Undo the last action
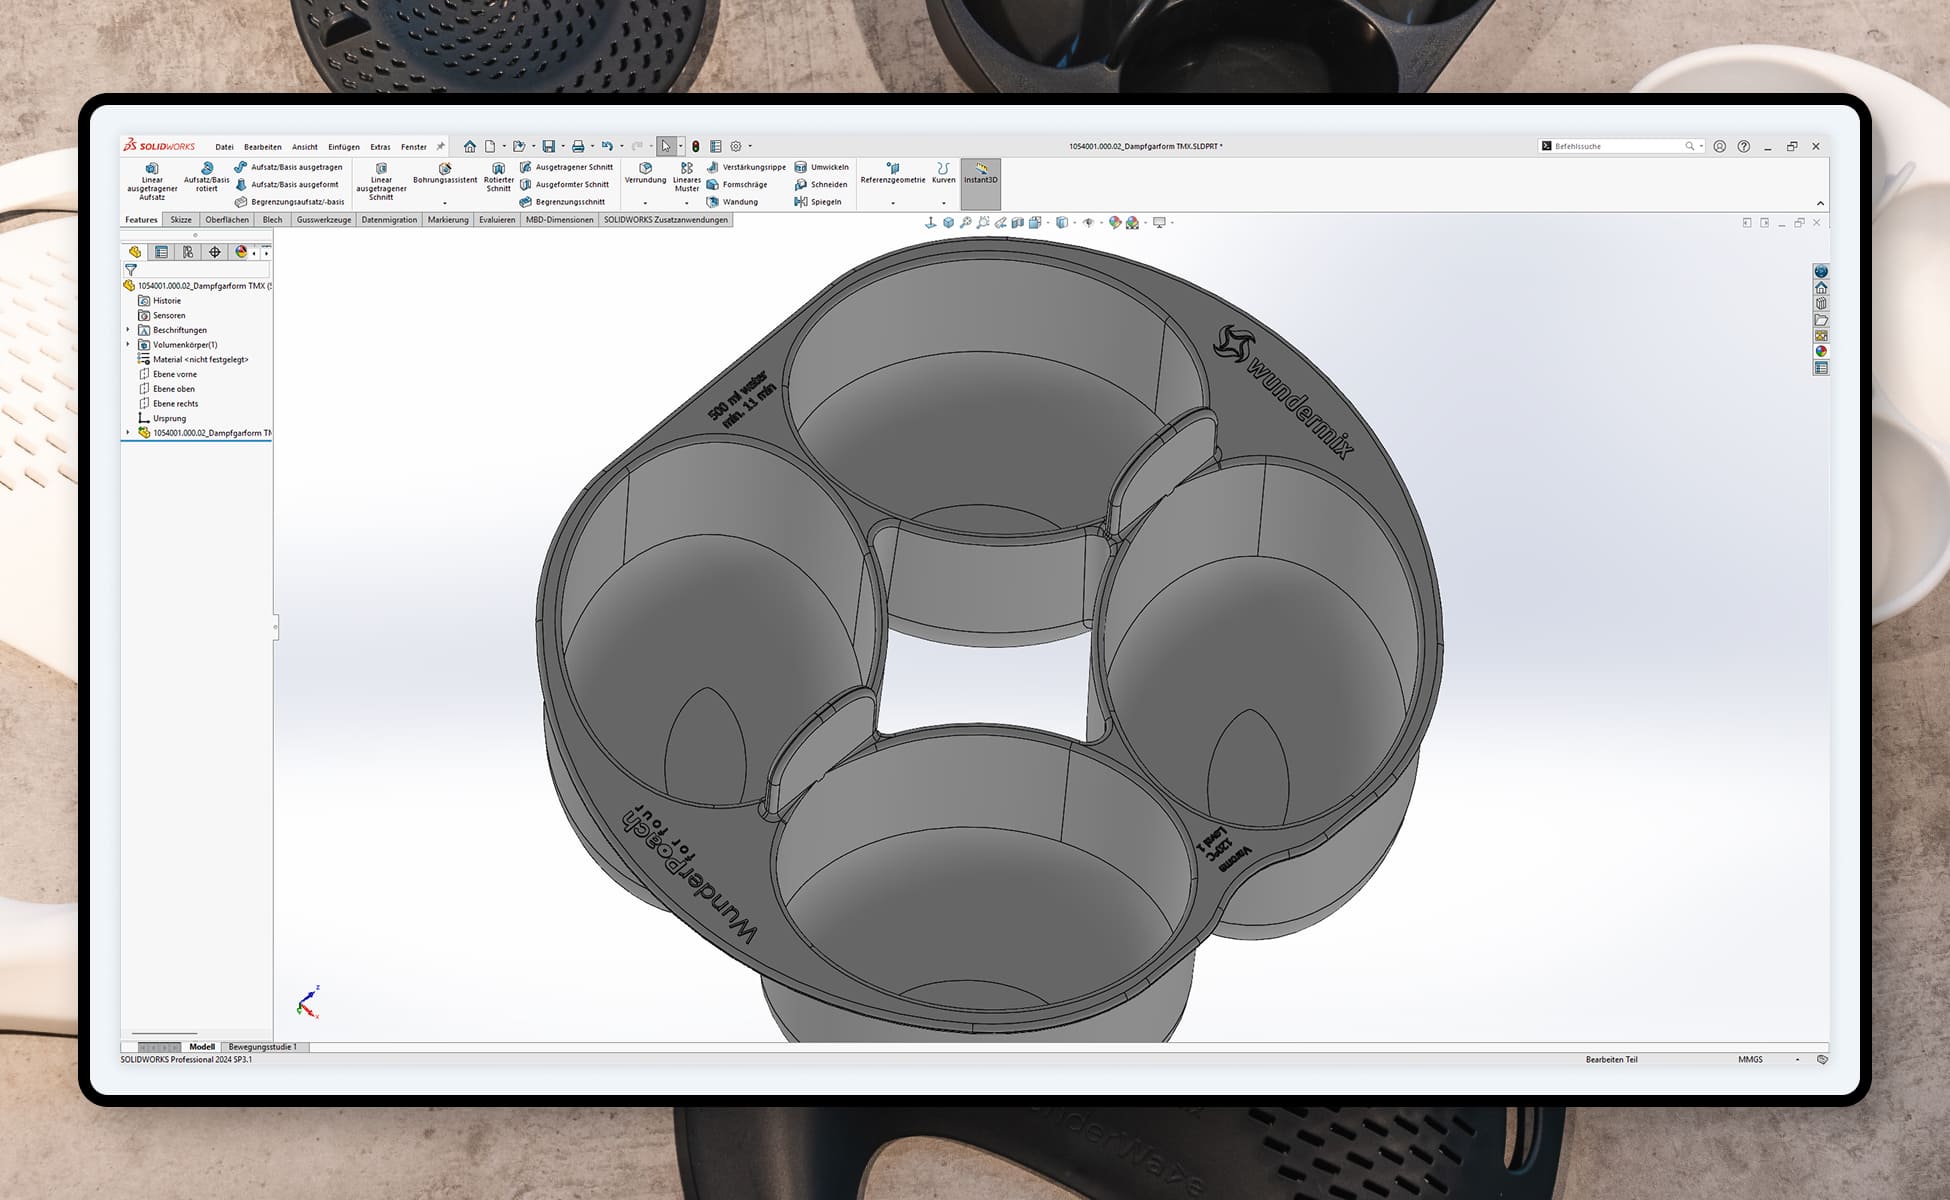This screenshot has width=1950, height=1200. [x=606, y=146]
